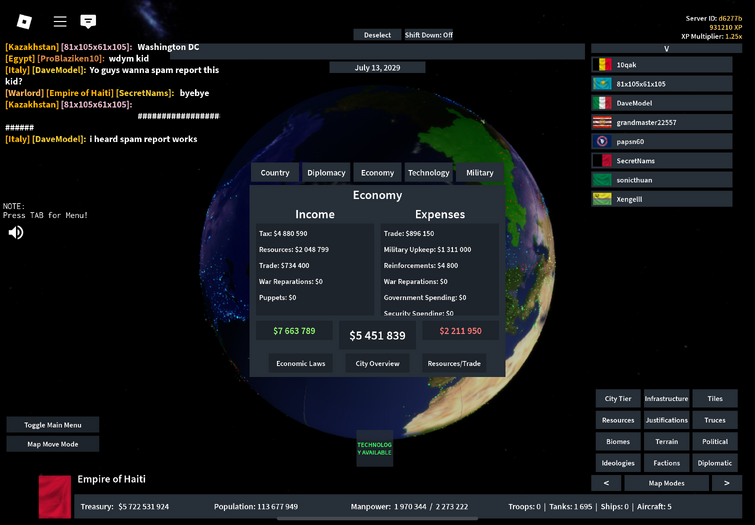Select Justifications map mode

(x=666, y=420)
